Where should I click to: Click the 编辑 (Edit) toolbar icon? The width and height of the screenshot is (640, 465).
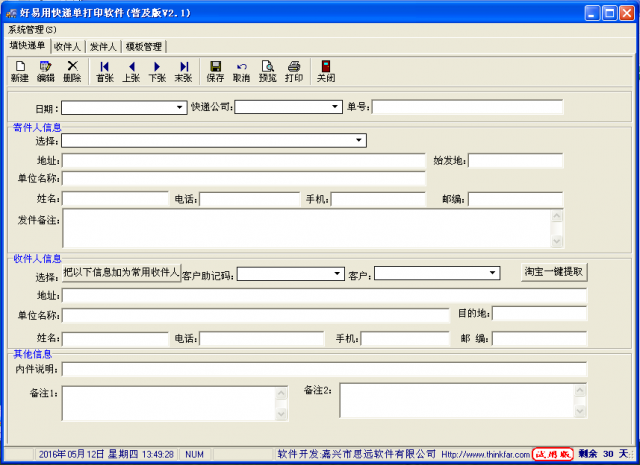coord(46,71)
